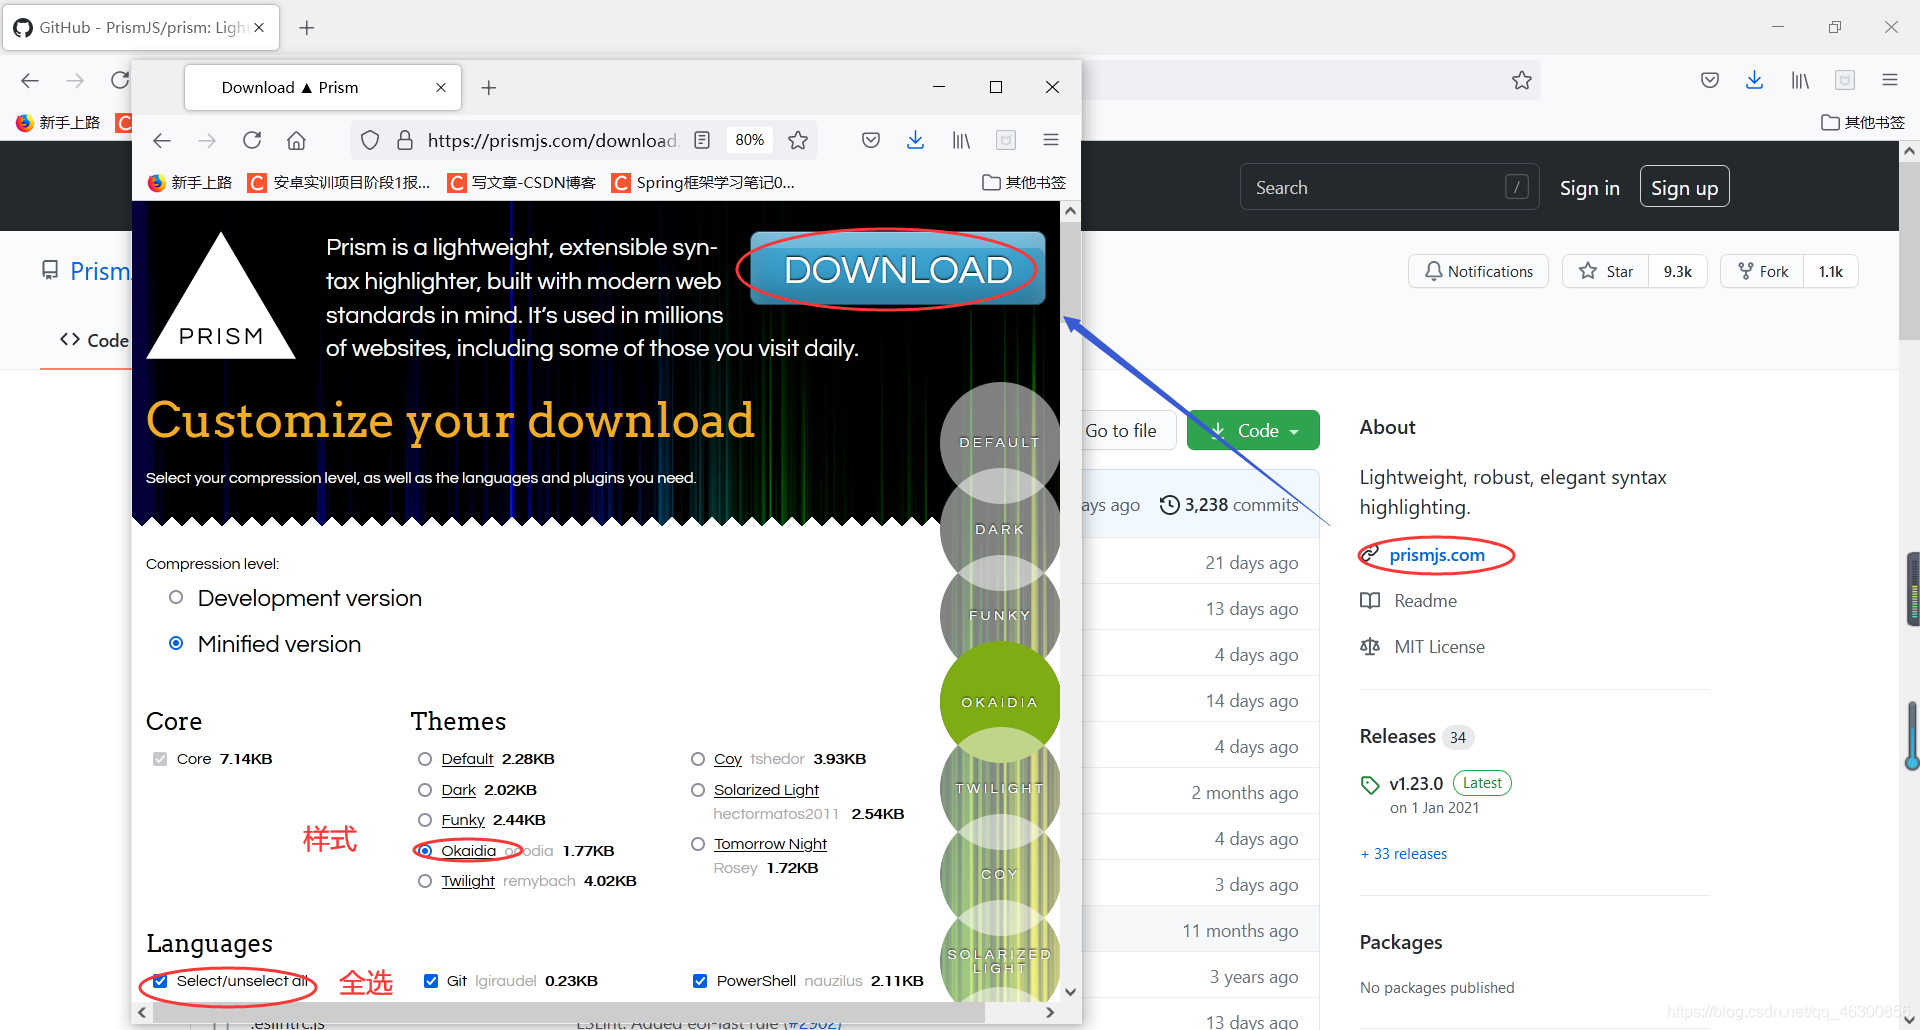Click the Notifications button
This screenshot has height=1030, width=1920.
point(1478,272)
